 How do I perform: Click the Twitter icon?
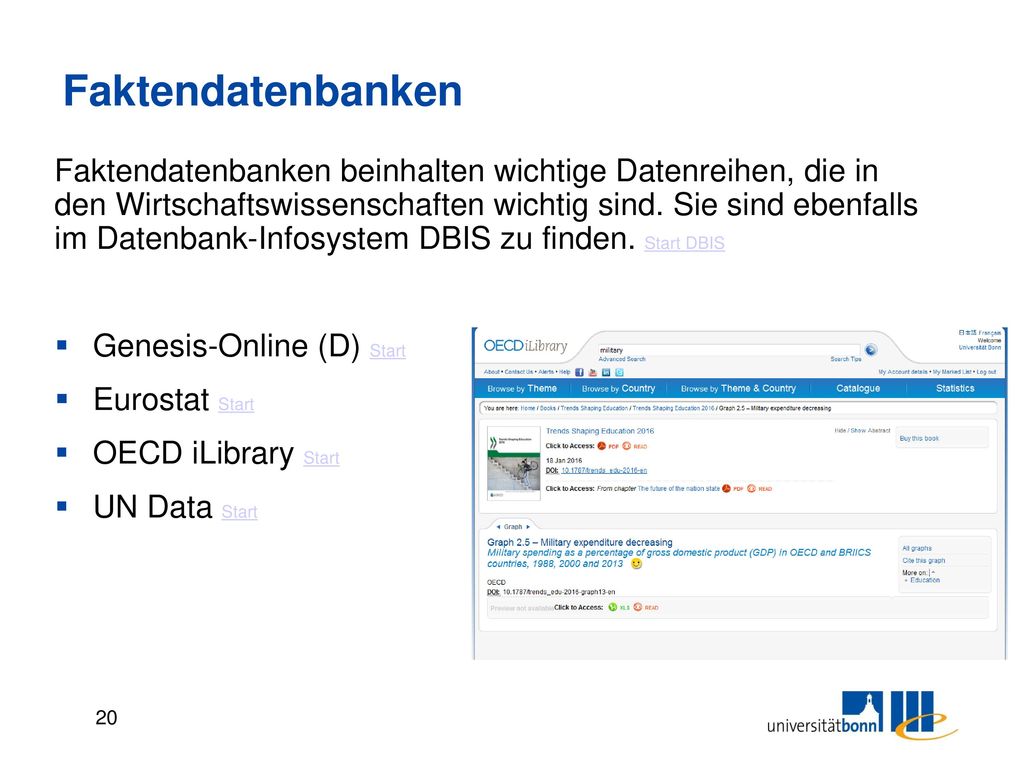coord(619,372)
